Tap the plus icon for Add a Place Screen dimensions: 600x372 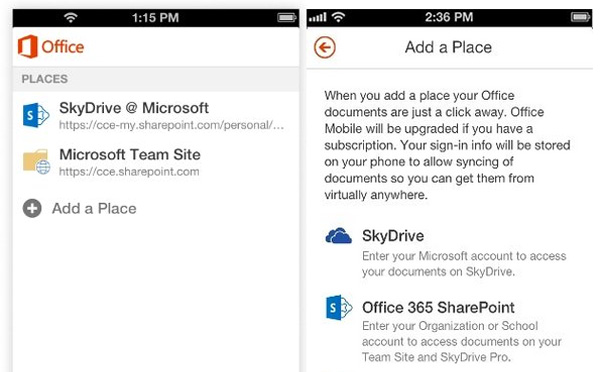[32, 209]
